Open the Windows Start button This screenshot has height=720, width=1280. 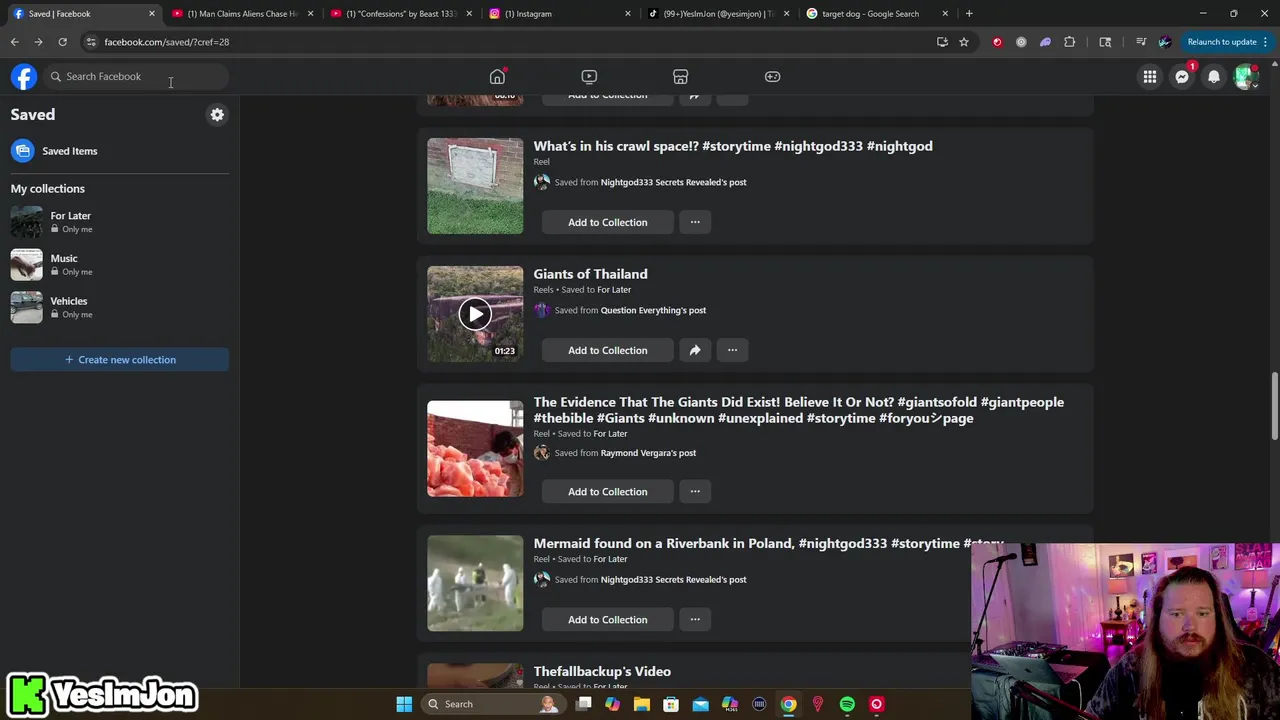pyautogui.click(x=404, y=704)
